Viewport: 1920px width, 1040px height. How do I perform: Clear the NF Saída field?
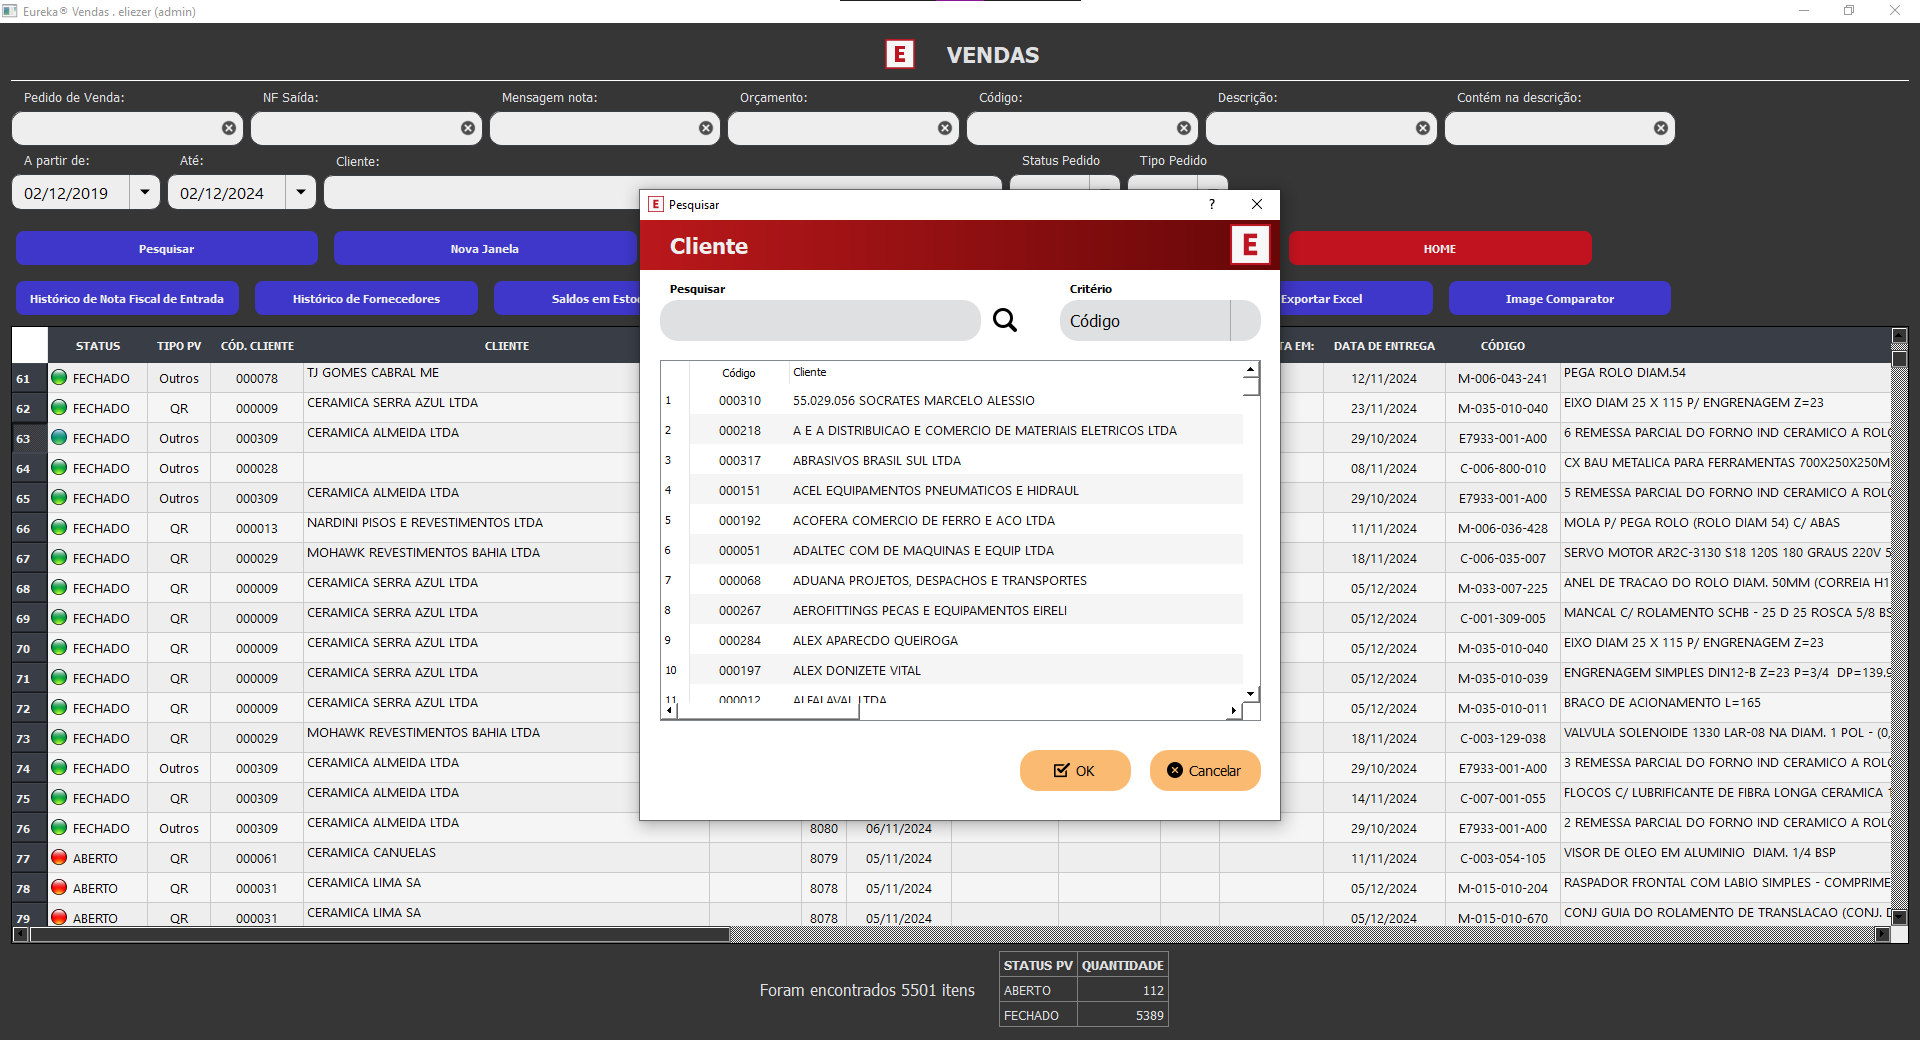pos(468,128)
